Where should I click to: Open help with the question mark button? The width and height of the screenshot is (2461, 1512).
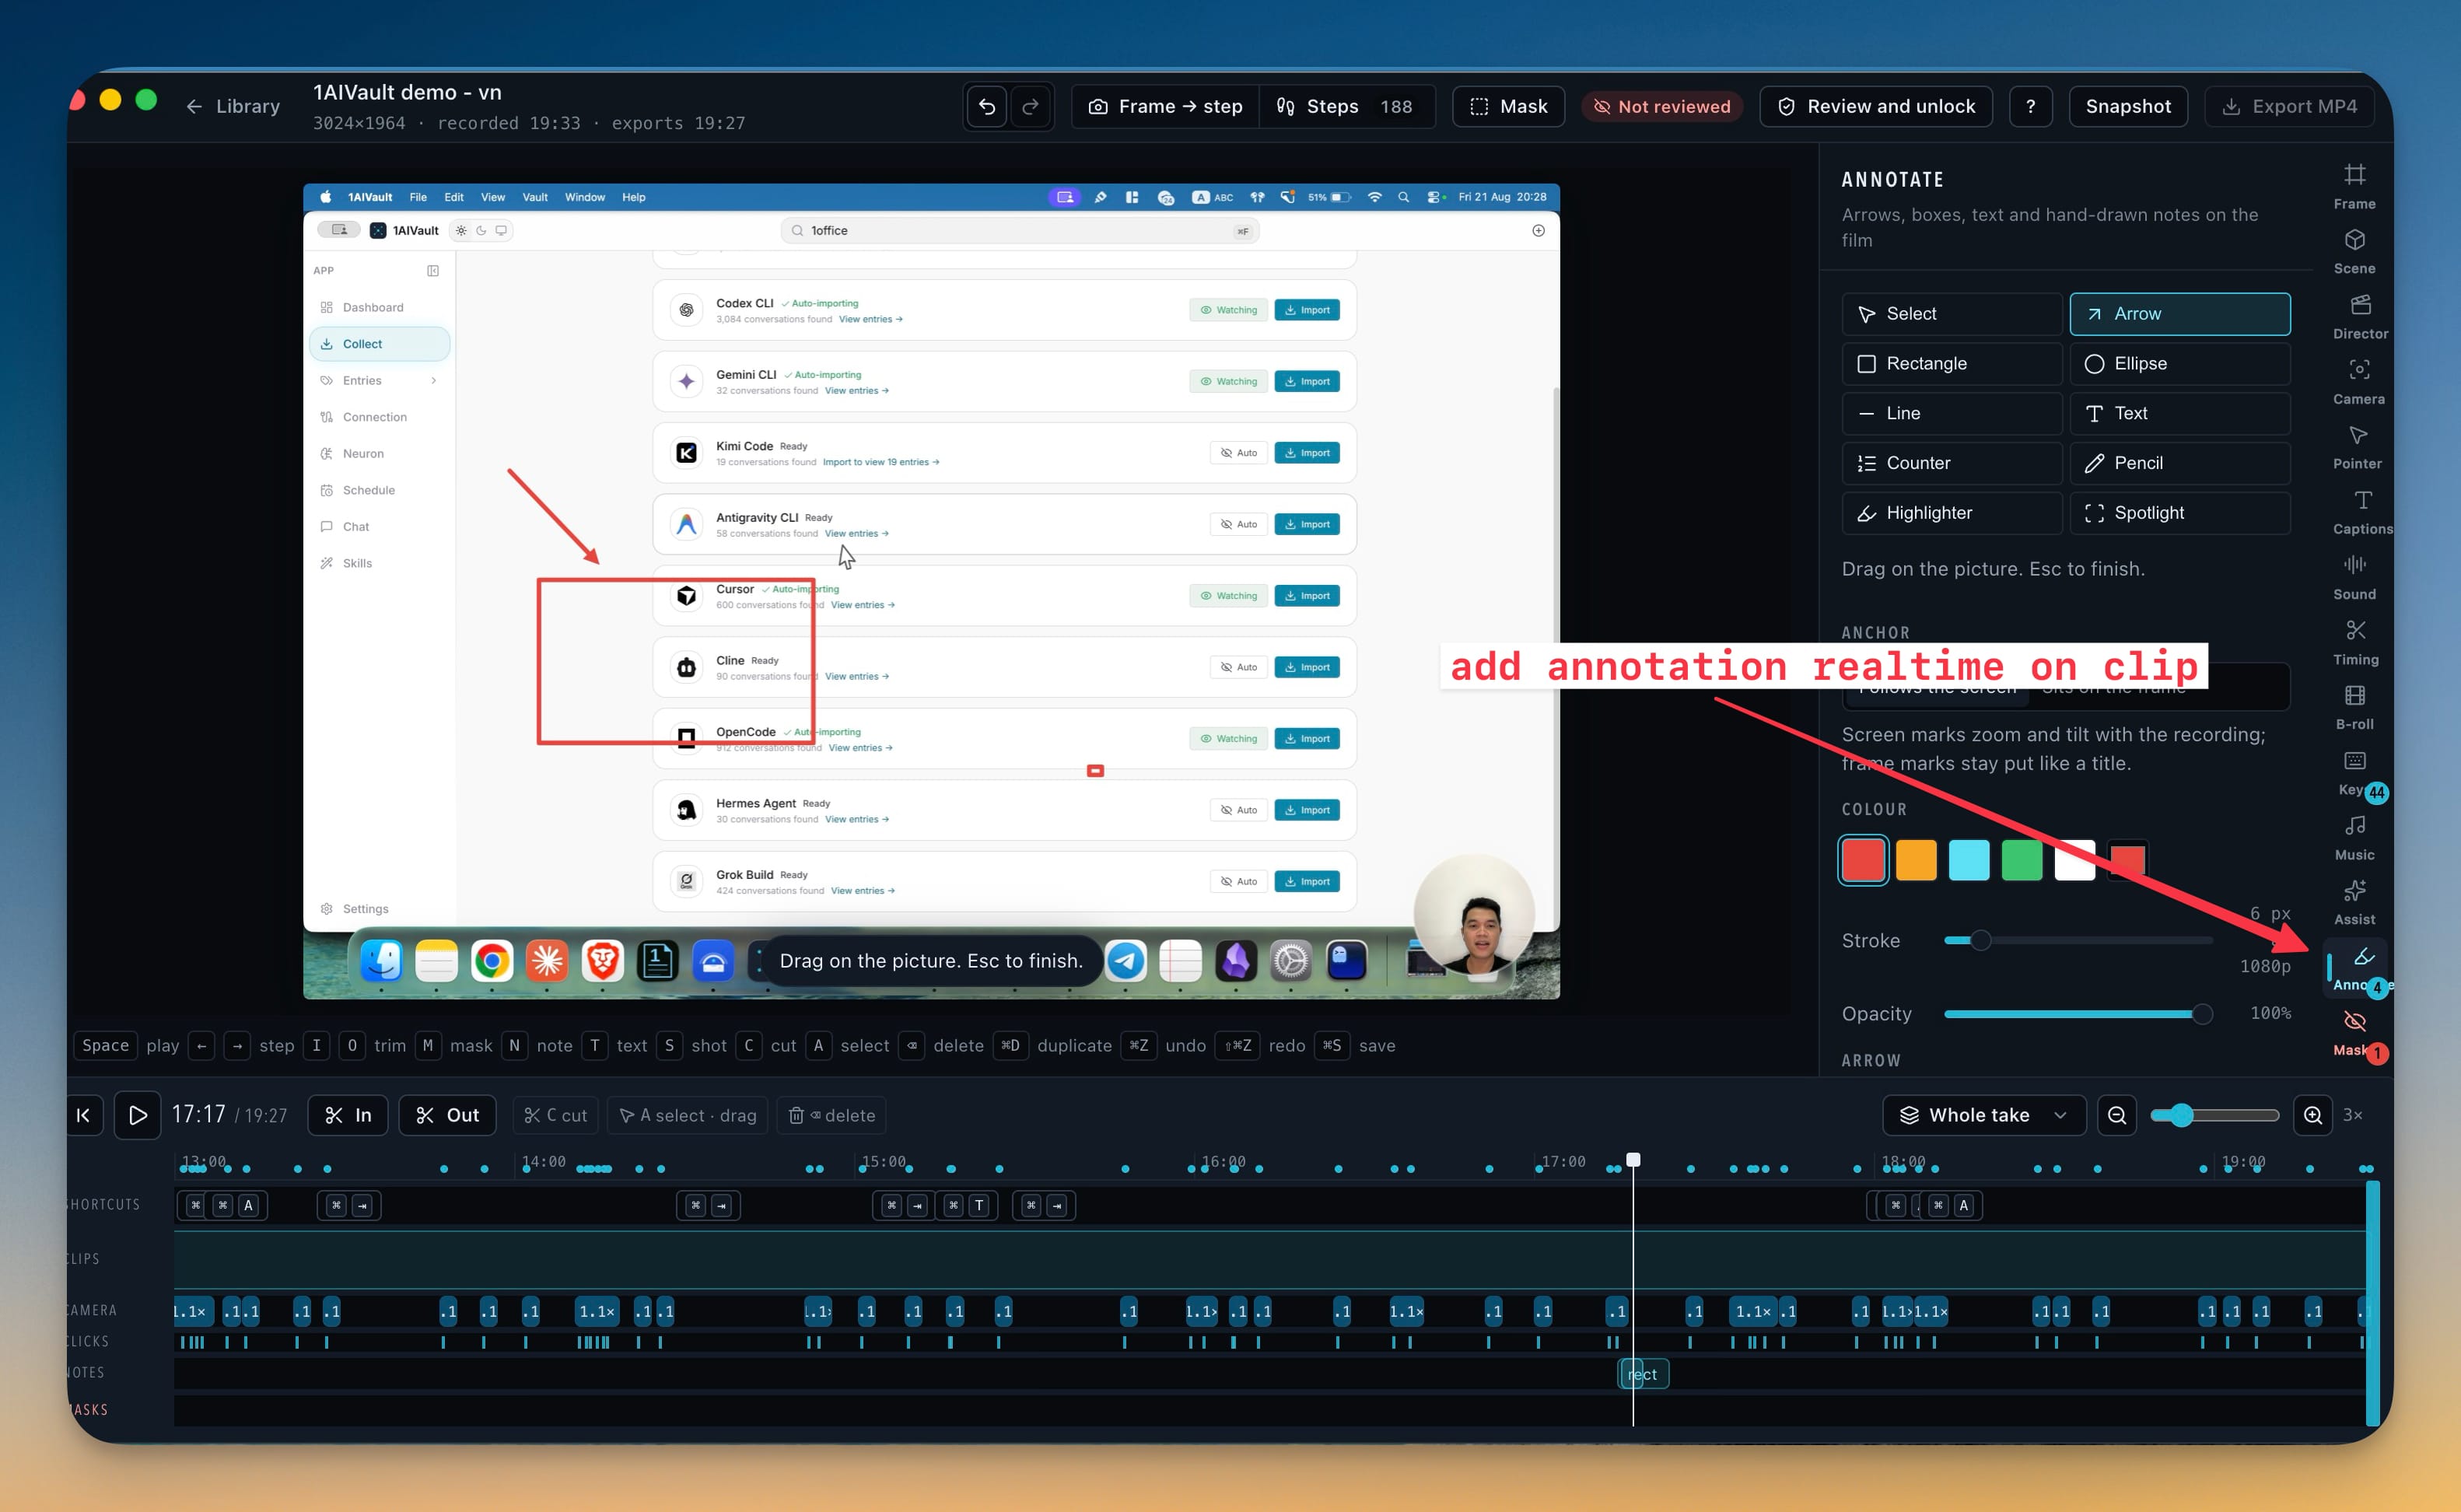pyautogui.click(x=2029, y=106)
